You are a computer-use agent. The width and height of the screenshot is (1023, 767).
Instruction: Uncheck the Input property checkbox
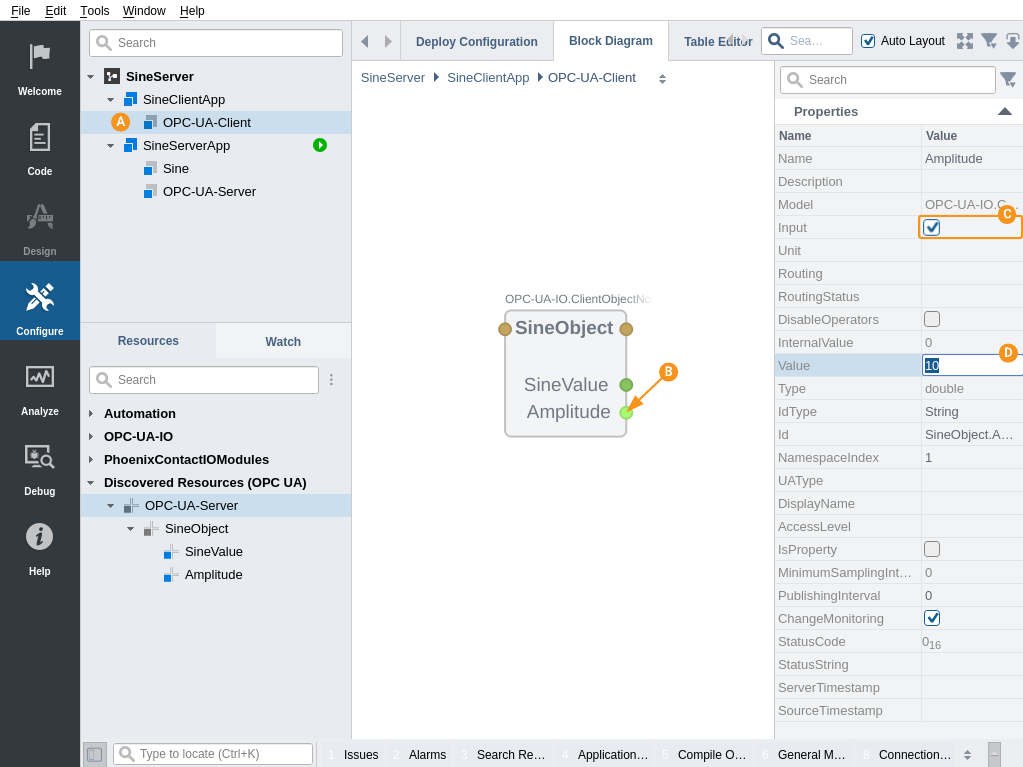coord(932,227)
